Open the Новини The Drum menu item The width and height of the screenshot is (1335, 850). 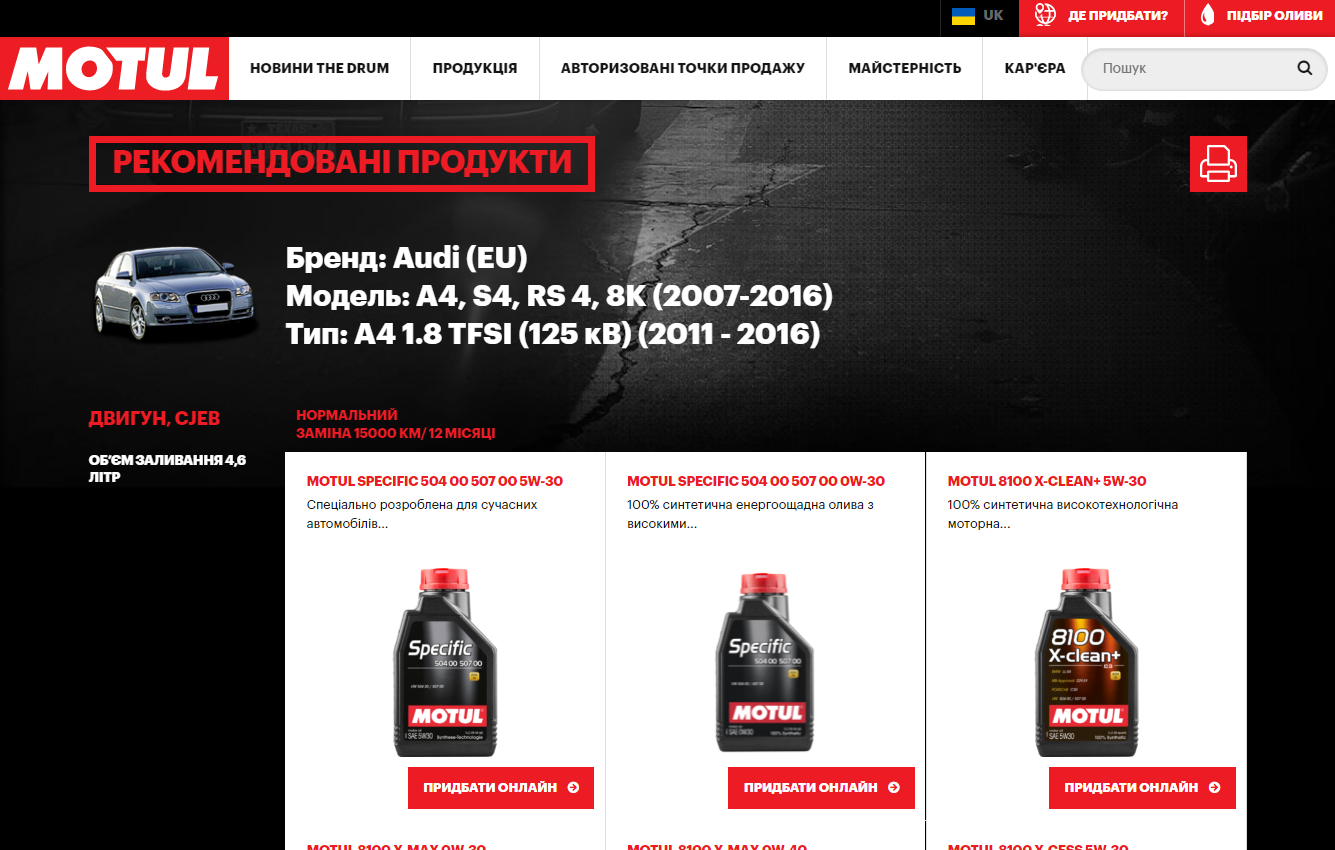[320, 68]
